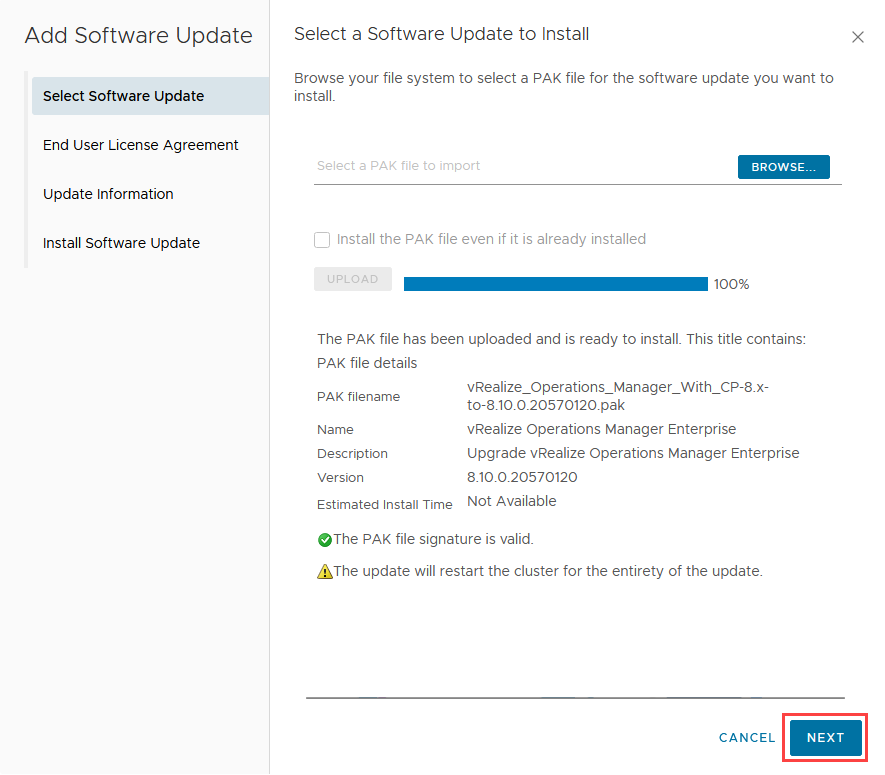
Task: Click the Browse button for PAK file
Action: (x=783, y=167)
